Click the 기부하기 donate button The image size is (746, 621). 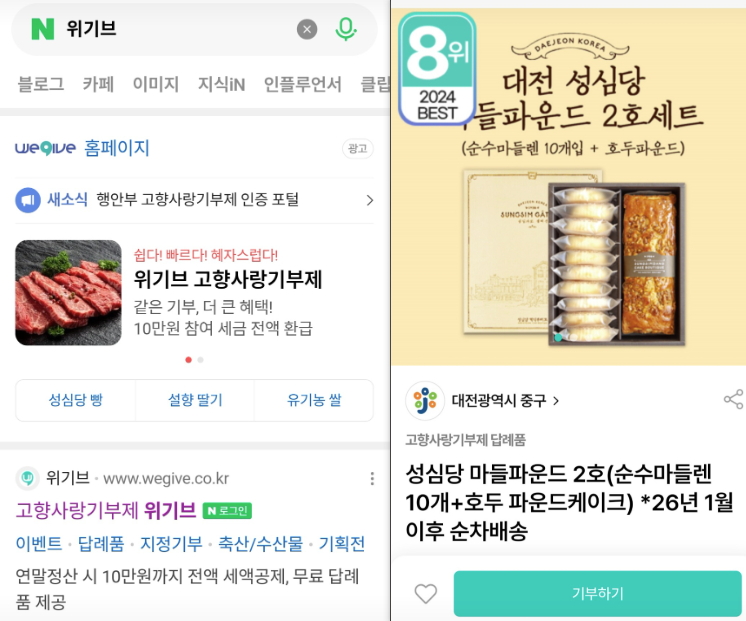coord(598,593)
